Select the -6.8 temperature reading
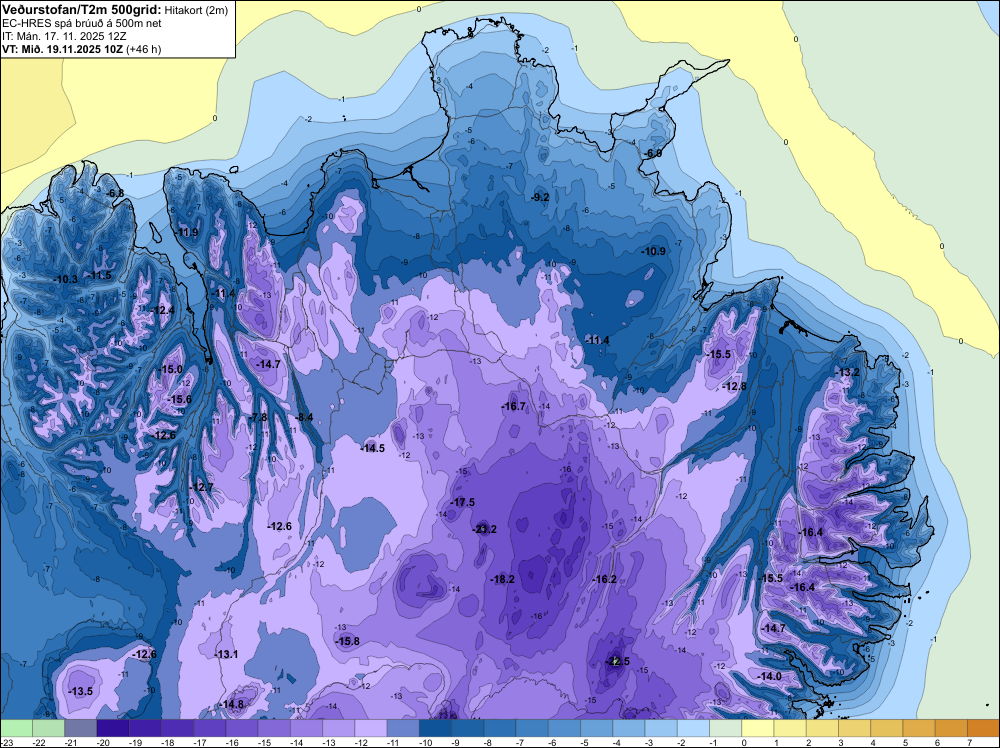1000x748 pixels. point(115,193)
